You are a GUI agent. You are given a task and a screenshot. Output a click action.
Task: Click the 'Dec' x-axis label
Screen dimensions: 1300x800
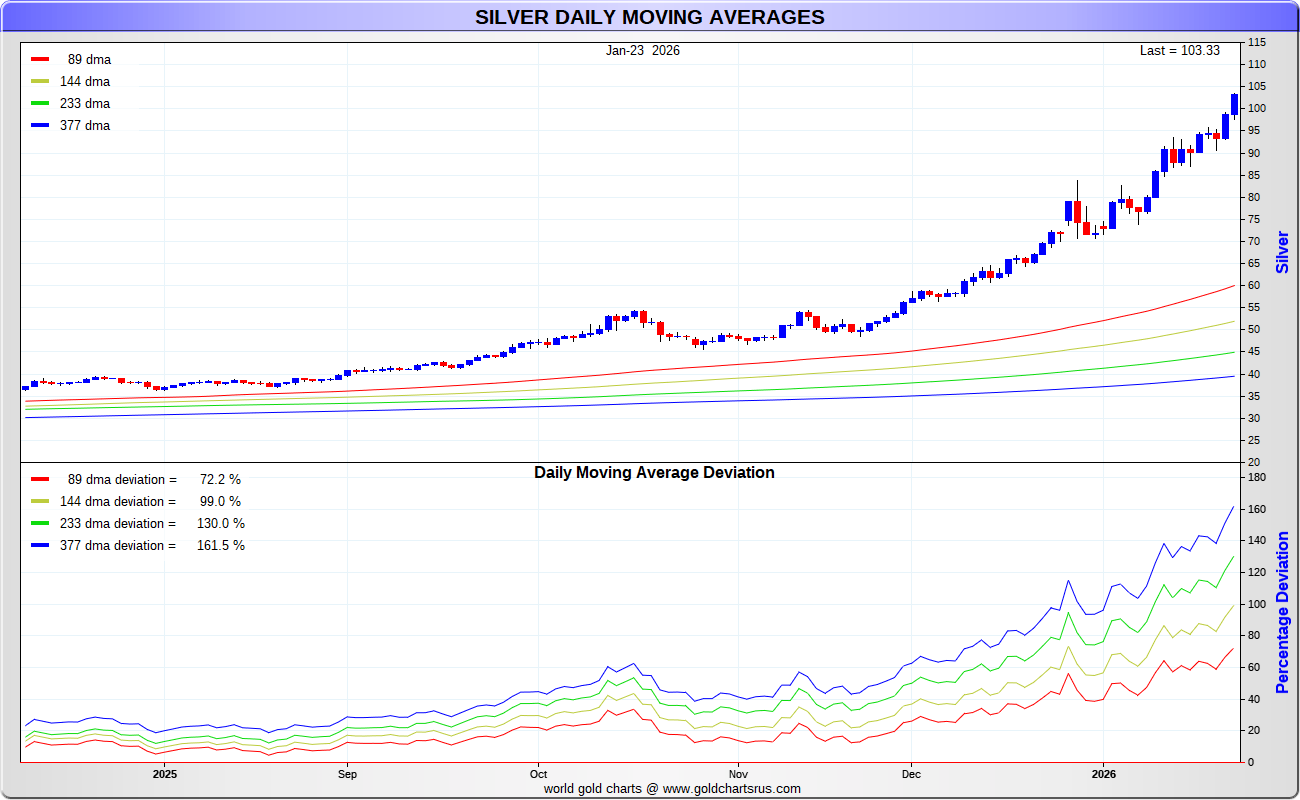click(x=911, y=774)
